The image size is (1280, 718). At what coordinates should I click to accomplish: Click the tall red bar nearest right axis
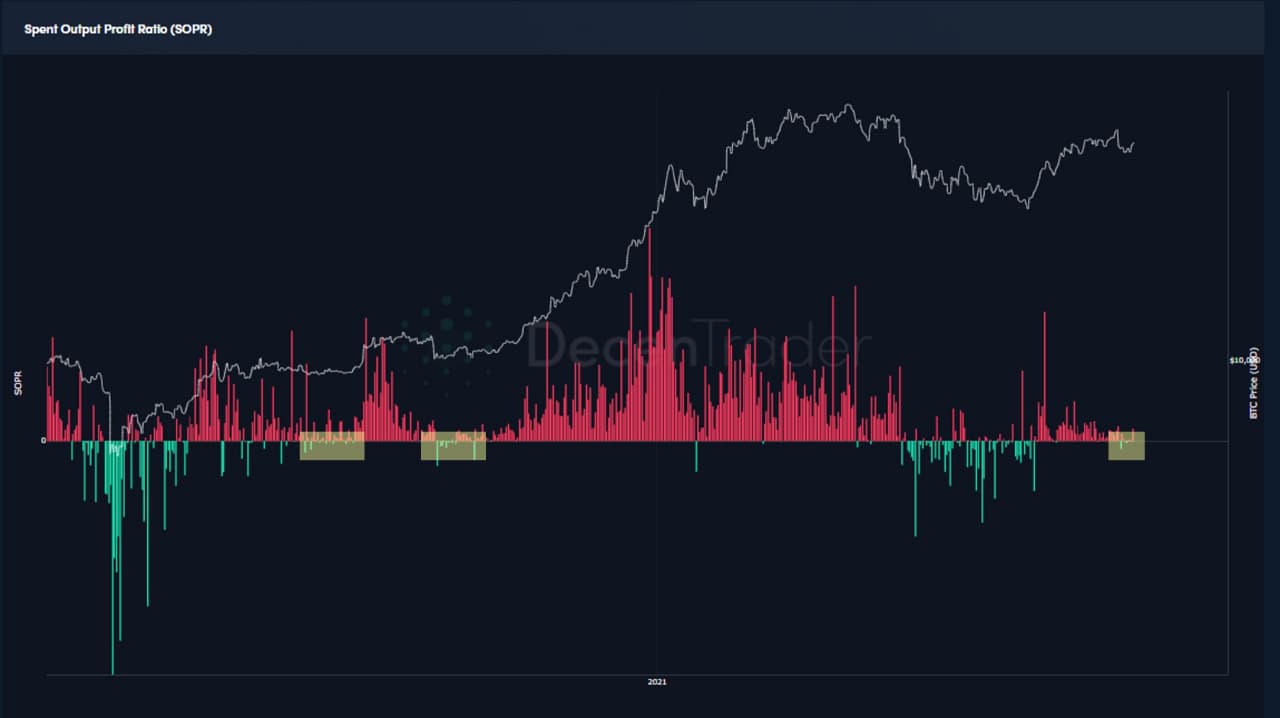click(1045, 370)
